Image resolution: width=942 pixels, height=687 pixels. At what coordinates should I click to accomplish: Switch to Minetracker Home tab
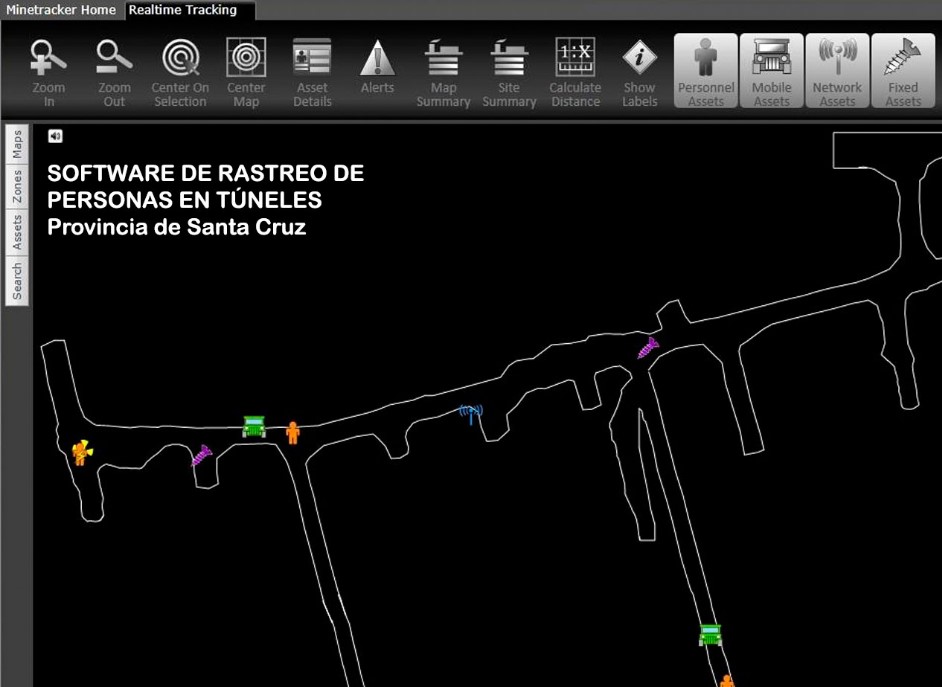[x=61, y=10]
